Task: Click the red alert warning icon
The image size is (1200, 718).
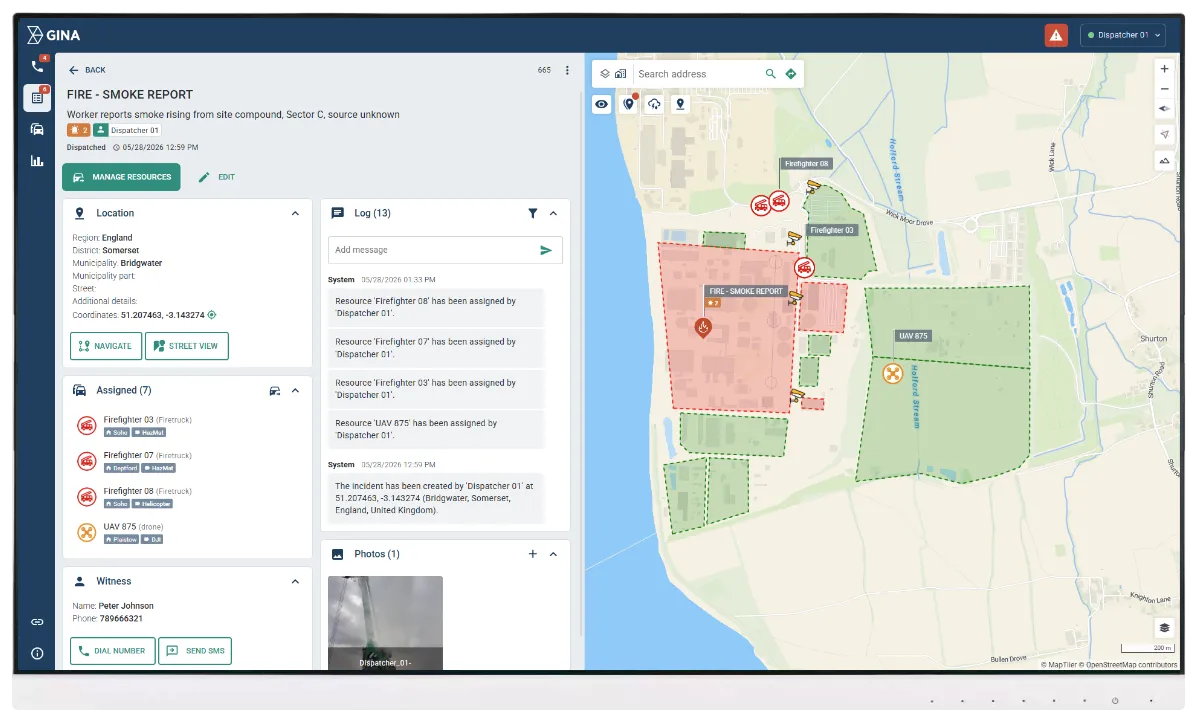Action: pyautogui.click(x=1056, y=35)
